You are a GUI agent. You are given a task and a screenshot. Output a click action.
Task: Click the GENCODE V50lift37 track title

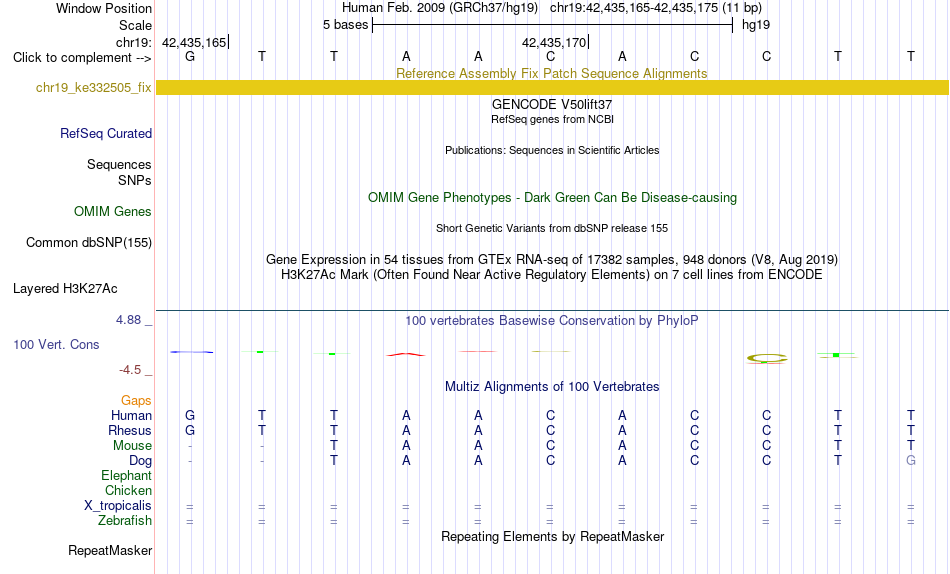click(552, 104)
